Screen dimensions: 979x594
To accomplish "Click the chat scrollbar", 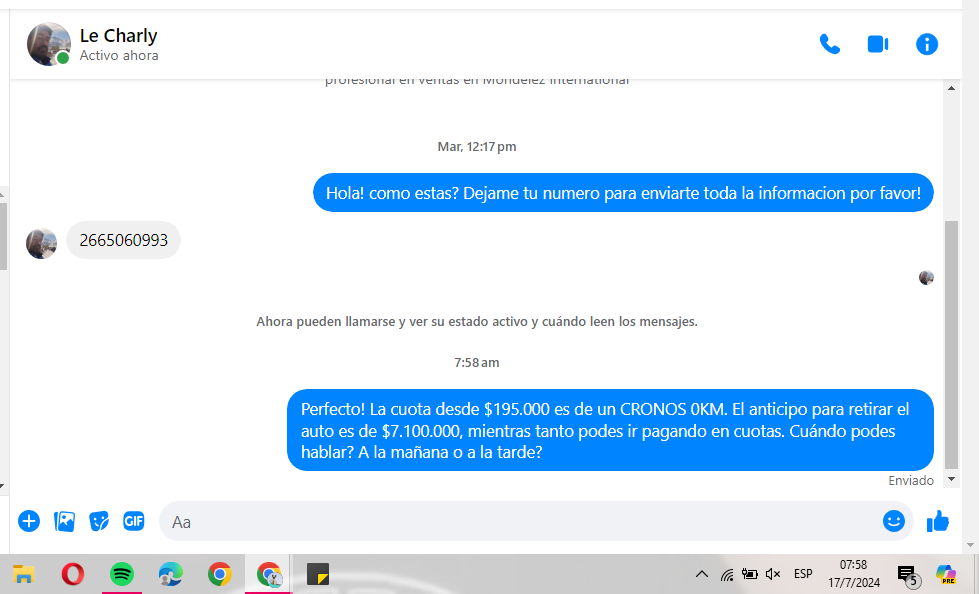I will [951, 340].
